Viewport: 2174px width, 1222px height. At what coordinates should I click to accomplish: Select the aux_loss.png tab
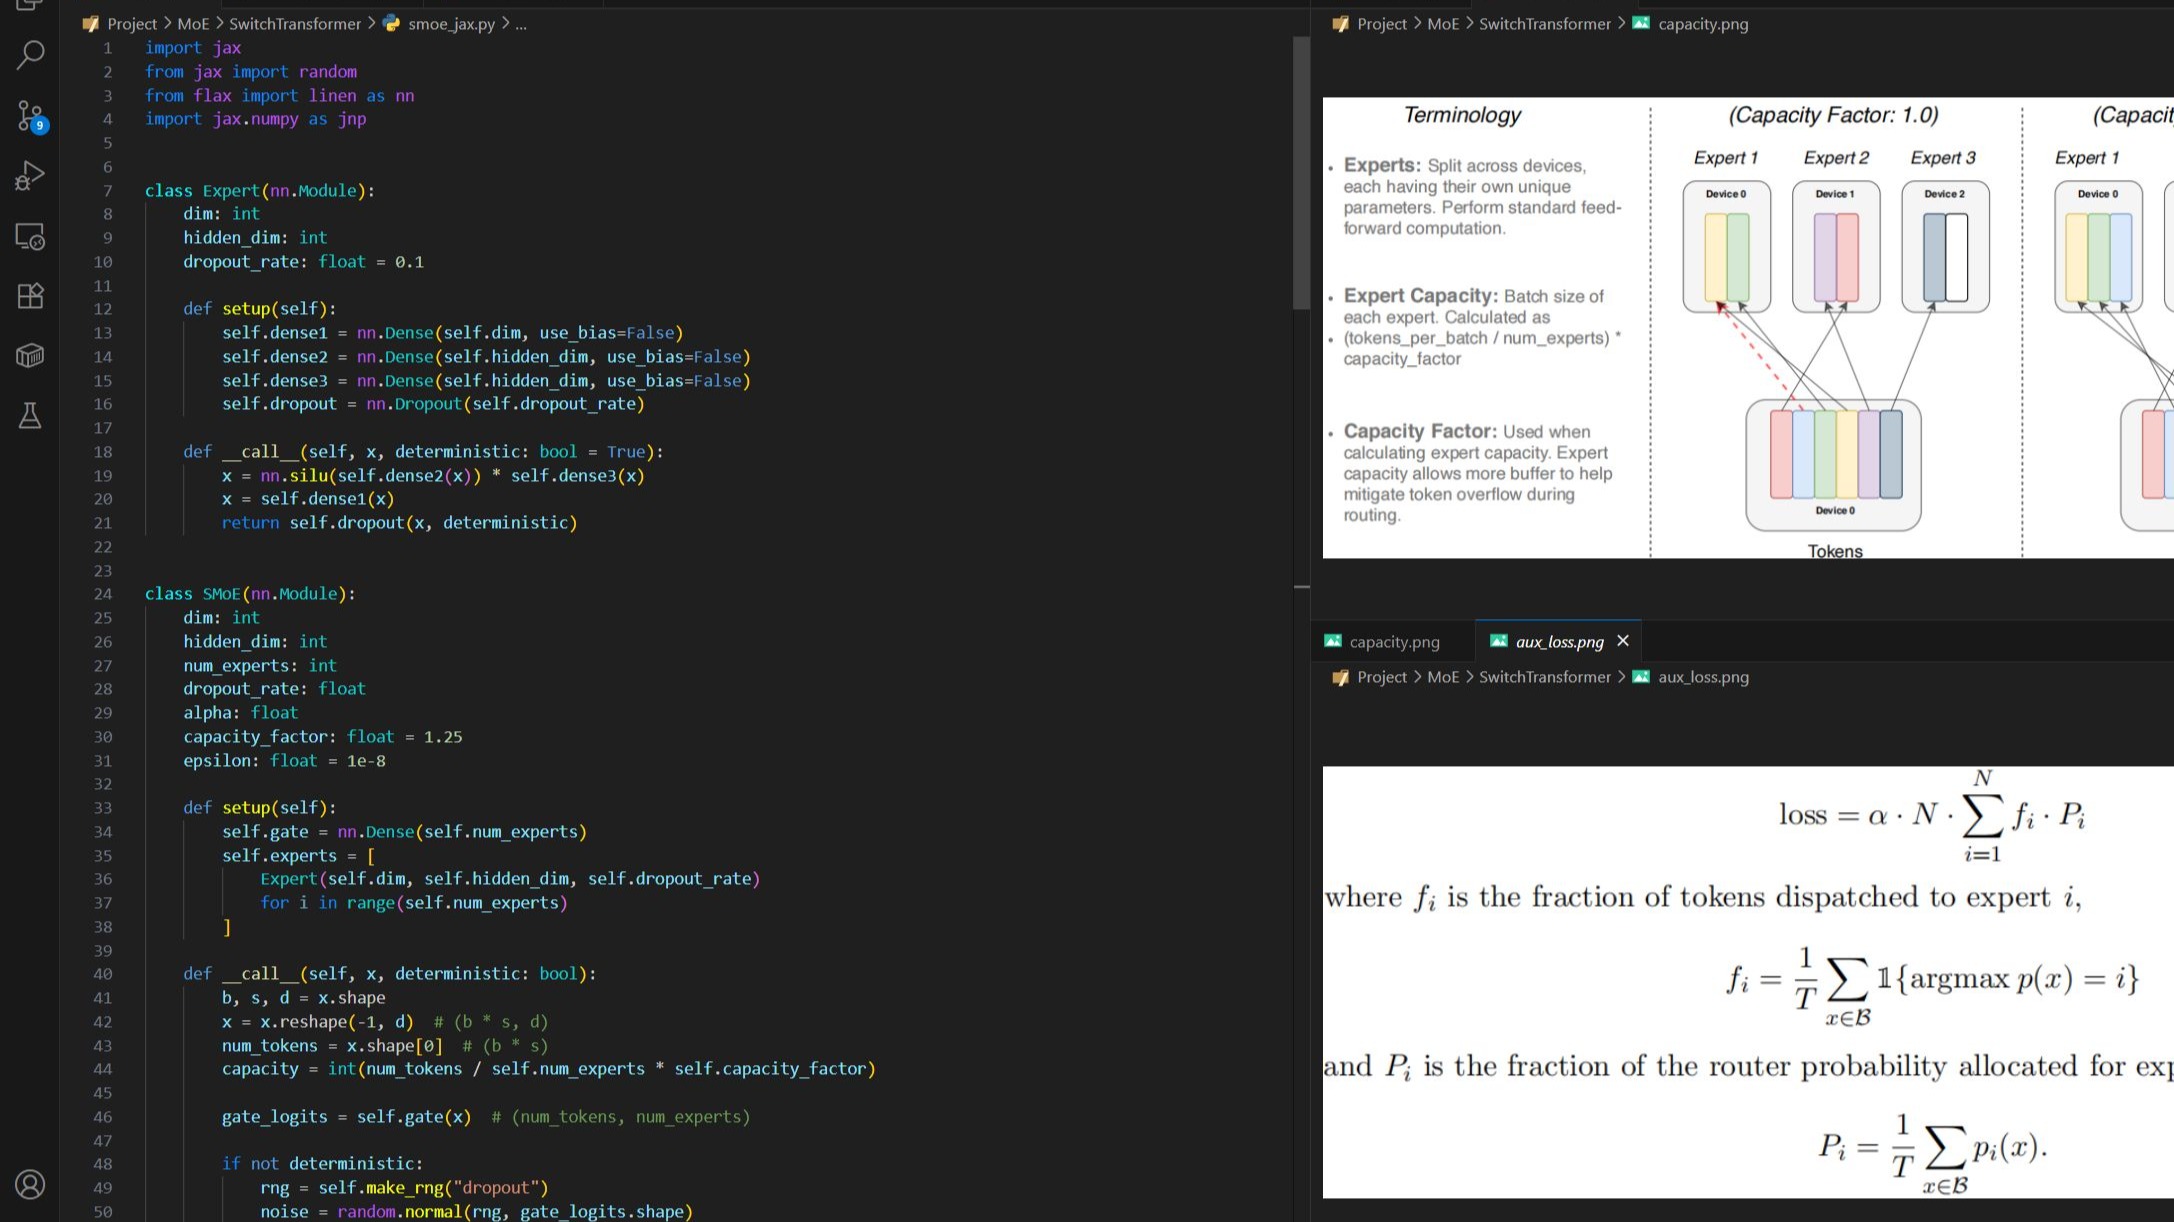pyautogui.click(x=1558, y=642)
